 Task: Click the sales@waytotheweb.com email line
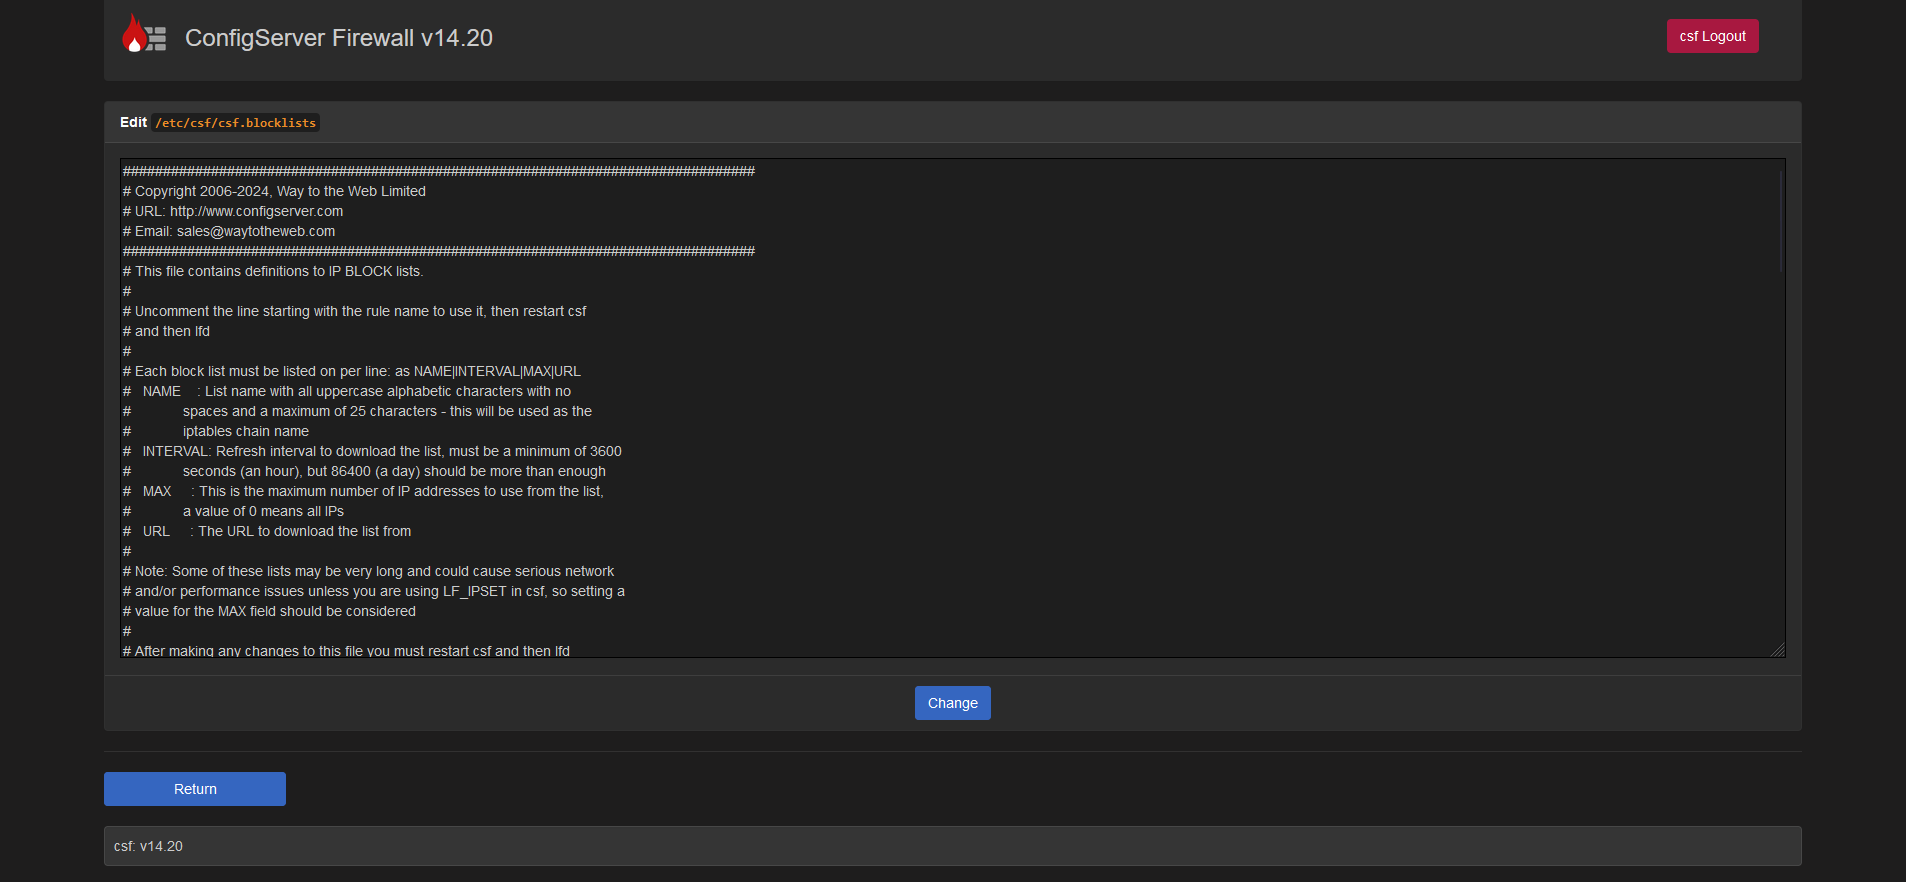[229, 231]
